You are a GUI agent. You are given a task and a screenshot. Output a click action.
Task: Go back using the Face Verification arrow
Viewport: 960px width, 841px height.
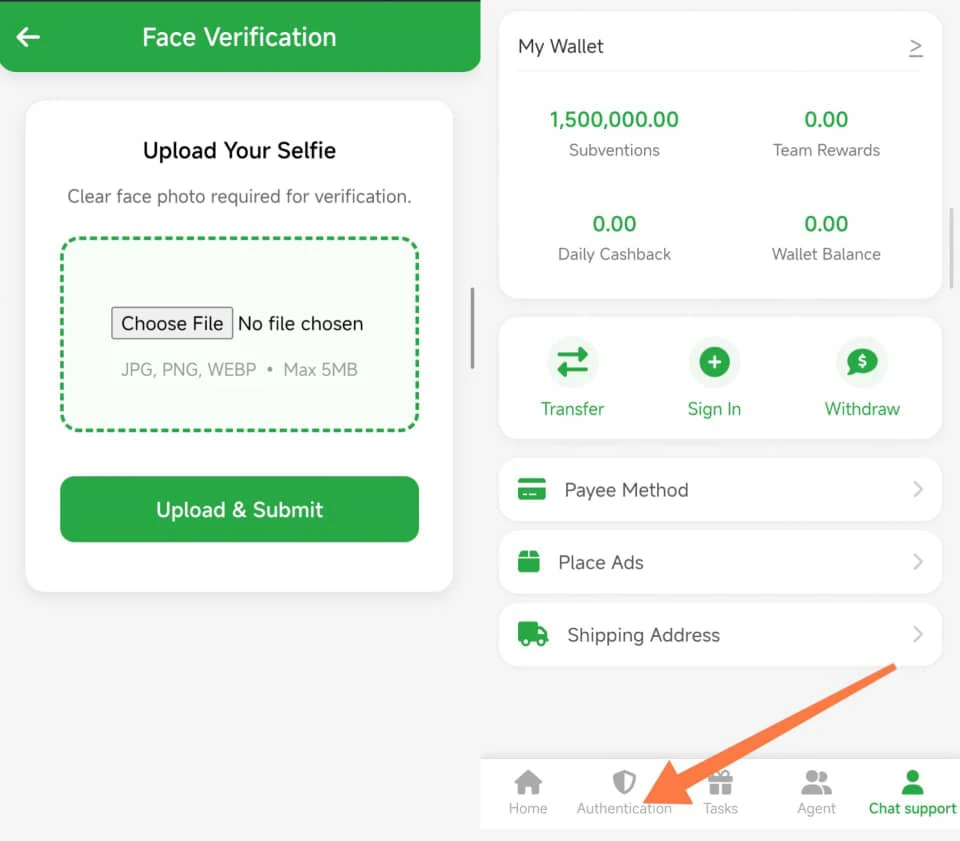tap(27, 37)
